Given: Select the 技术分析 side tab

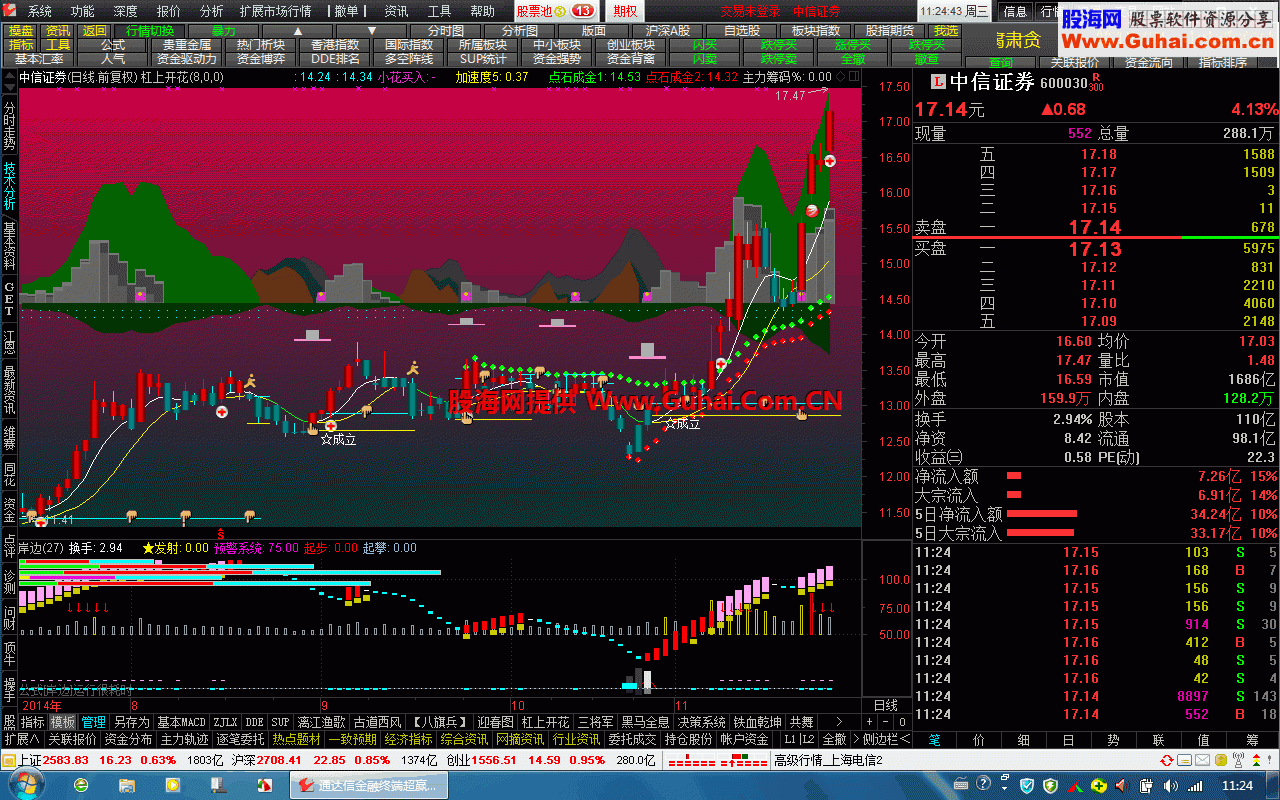Looking at the screenshot, I should pyautogui.click(x=9, y=185).
